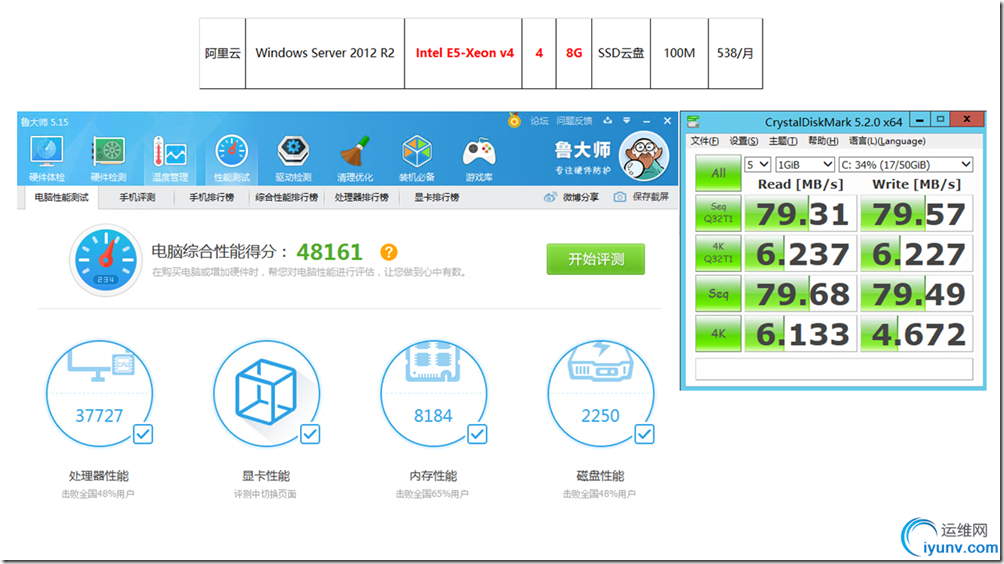
Task: Click the skin download icon in Ludashi title bar
Action: [608, 120]
